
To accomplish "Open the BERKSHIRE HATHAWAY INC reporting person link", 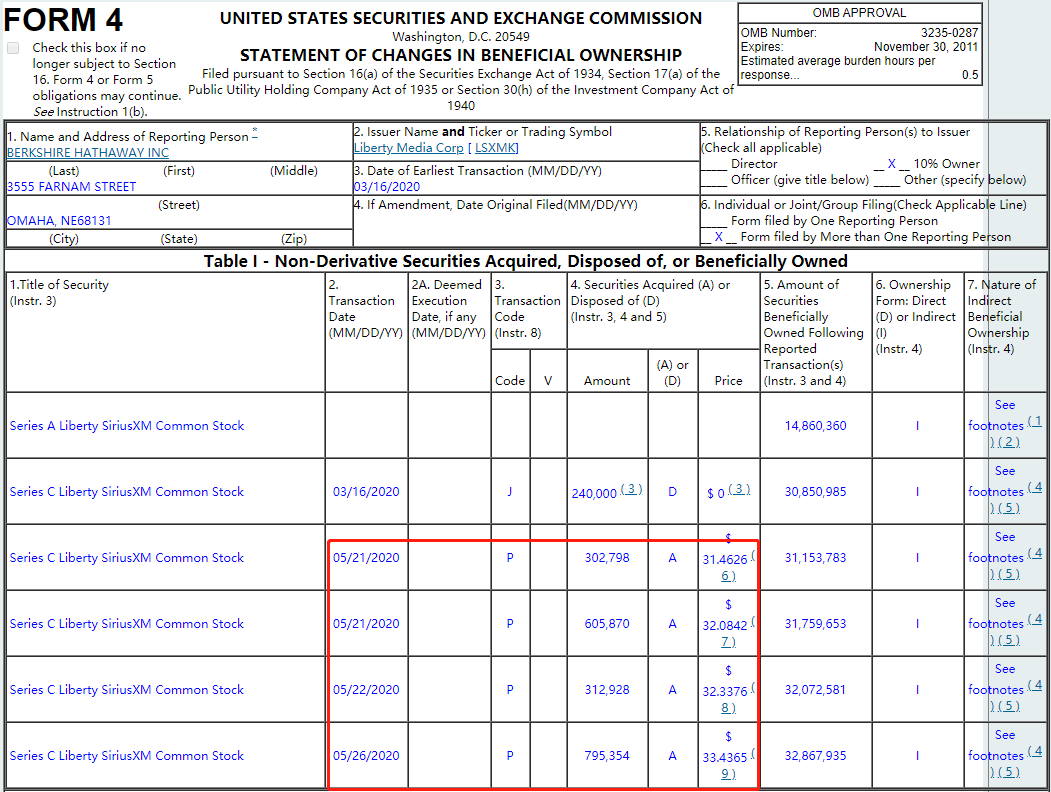I will [x=88, y=153].
